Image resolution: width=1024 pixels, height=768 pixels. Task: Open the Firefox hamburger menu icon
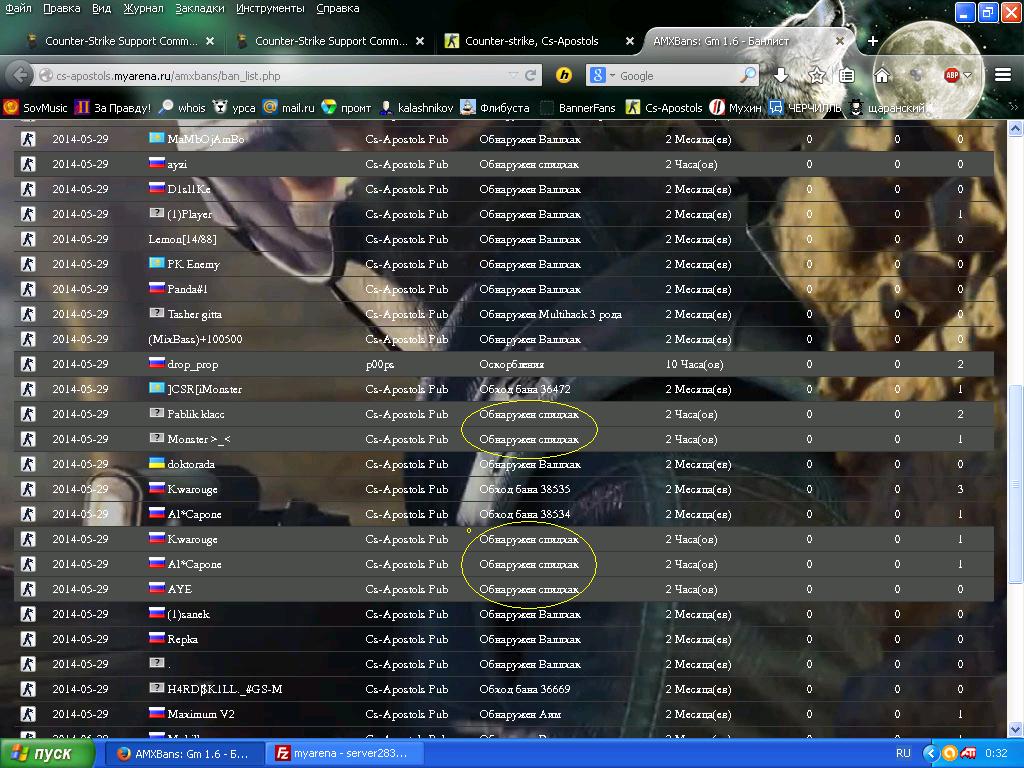(1002, 76)
